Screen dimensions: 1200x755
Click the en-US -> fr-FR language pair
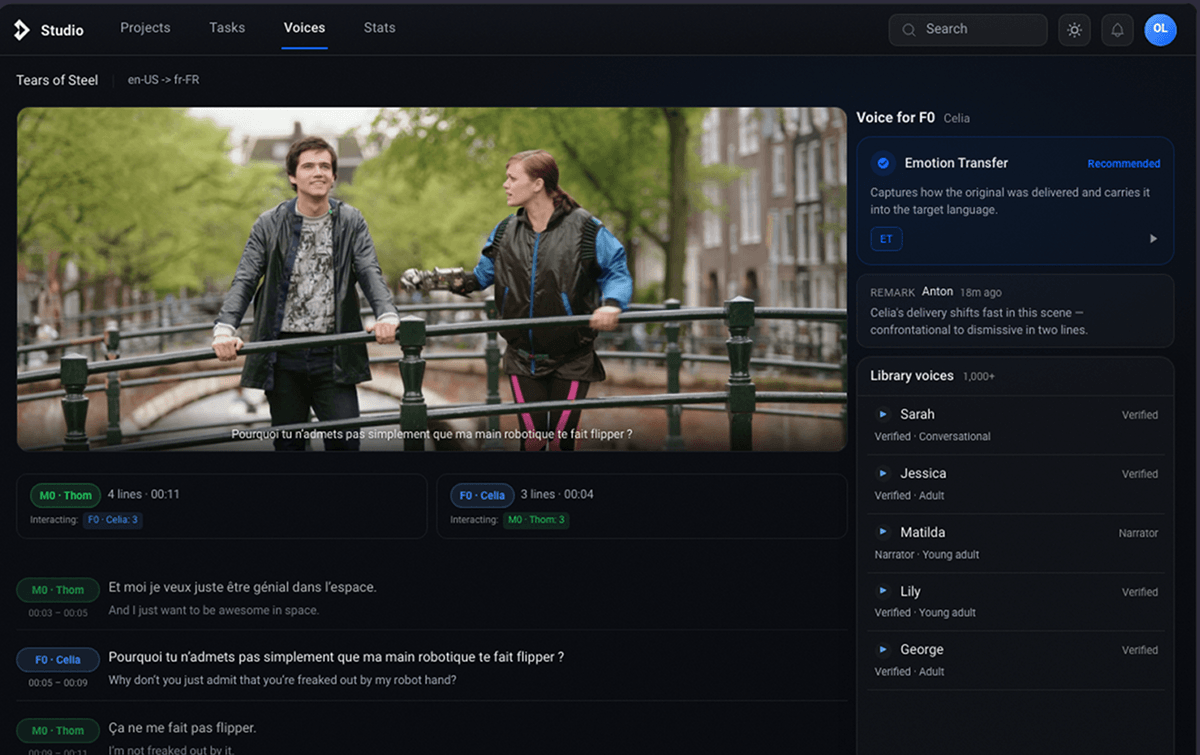(x=164, y=80)
